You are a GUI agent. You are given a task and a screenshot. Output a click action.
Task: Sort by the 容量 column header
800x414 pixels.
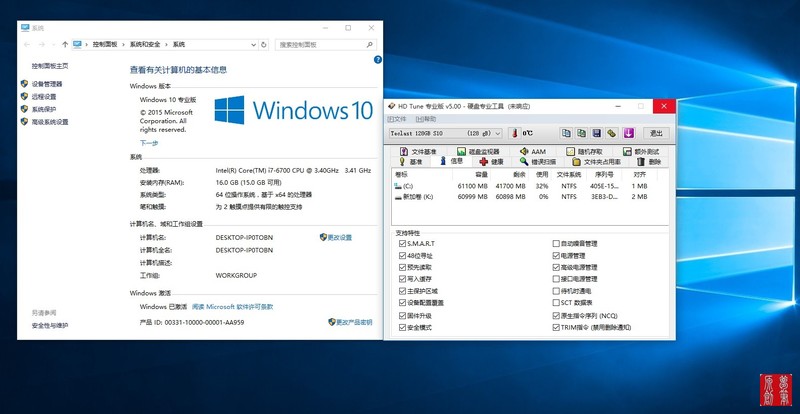[470, 175]
